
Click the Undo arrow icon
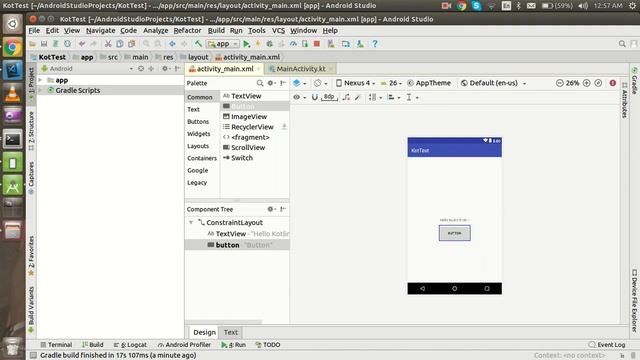coord(82,44)
